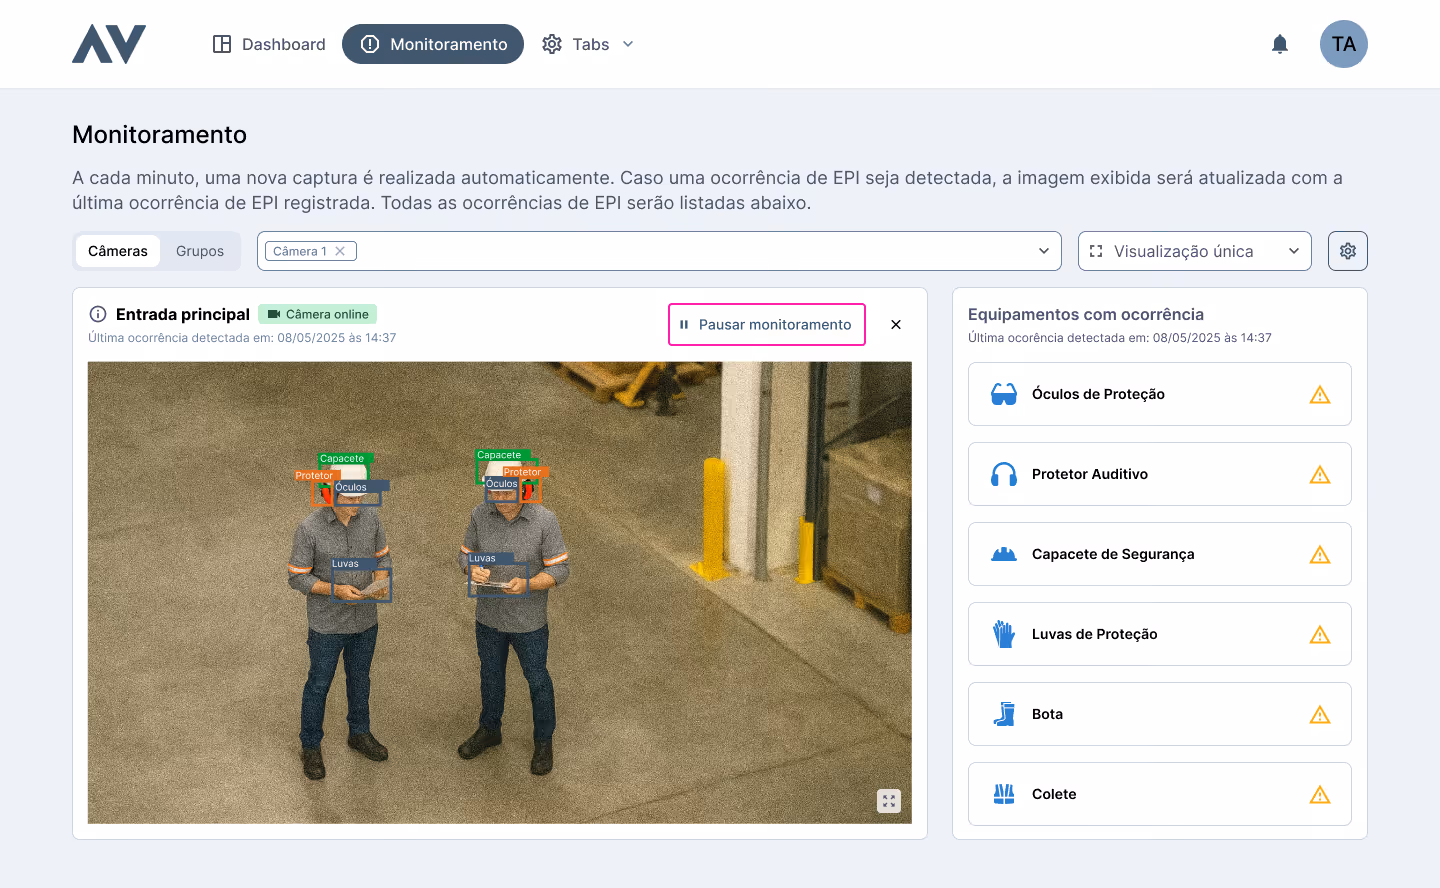Click the warning icon for Óculos de Proteção

(x=1320, y=394)
